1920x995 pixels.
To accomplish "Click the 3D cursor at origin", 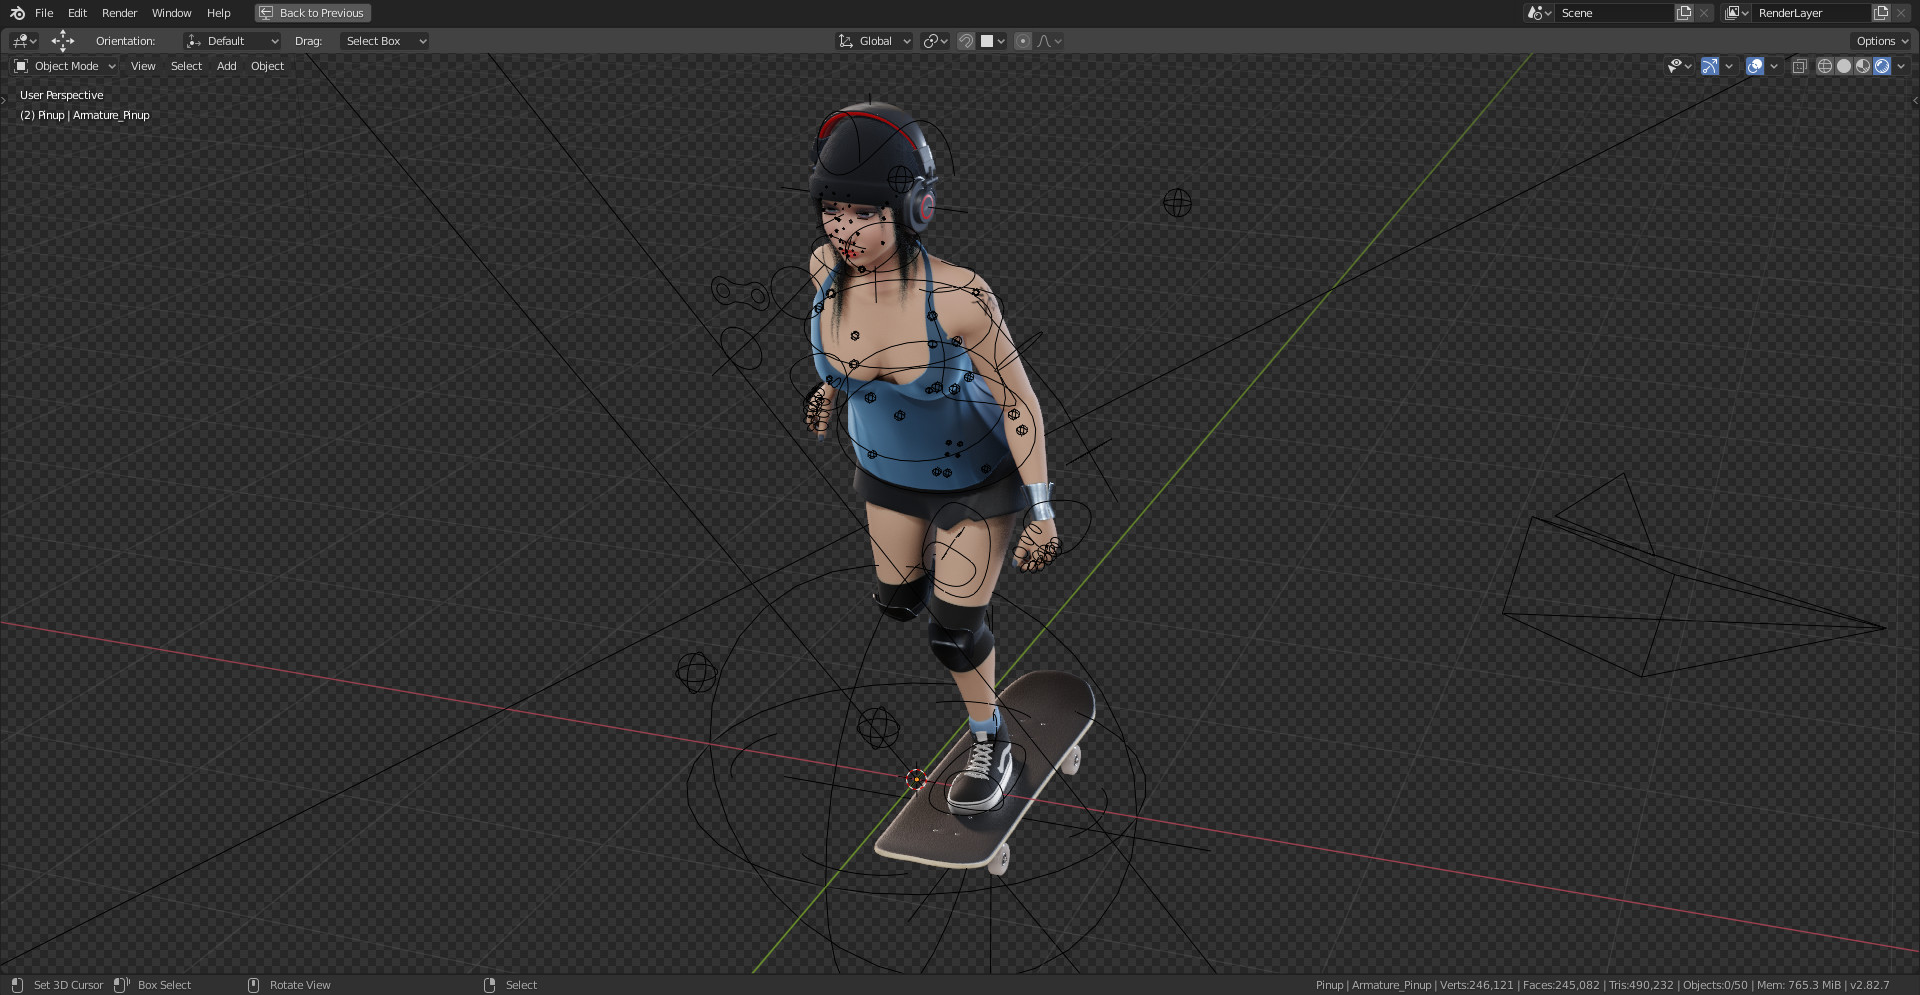I will (x=916, y=779).
